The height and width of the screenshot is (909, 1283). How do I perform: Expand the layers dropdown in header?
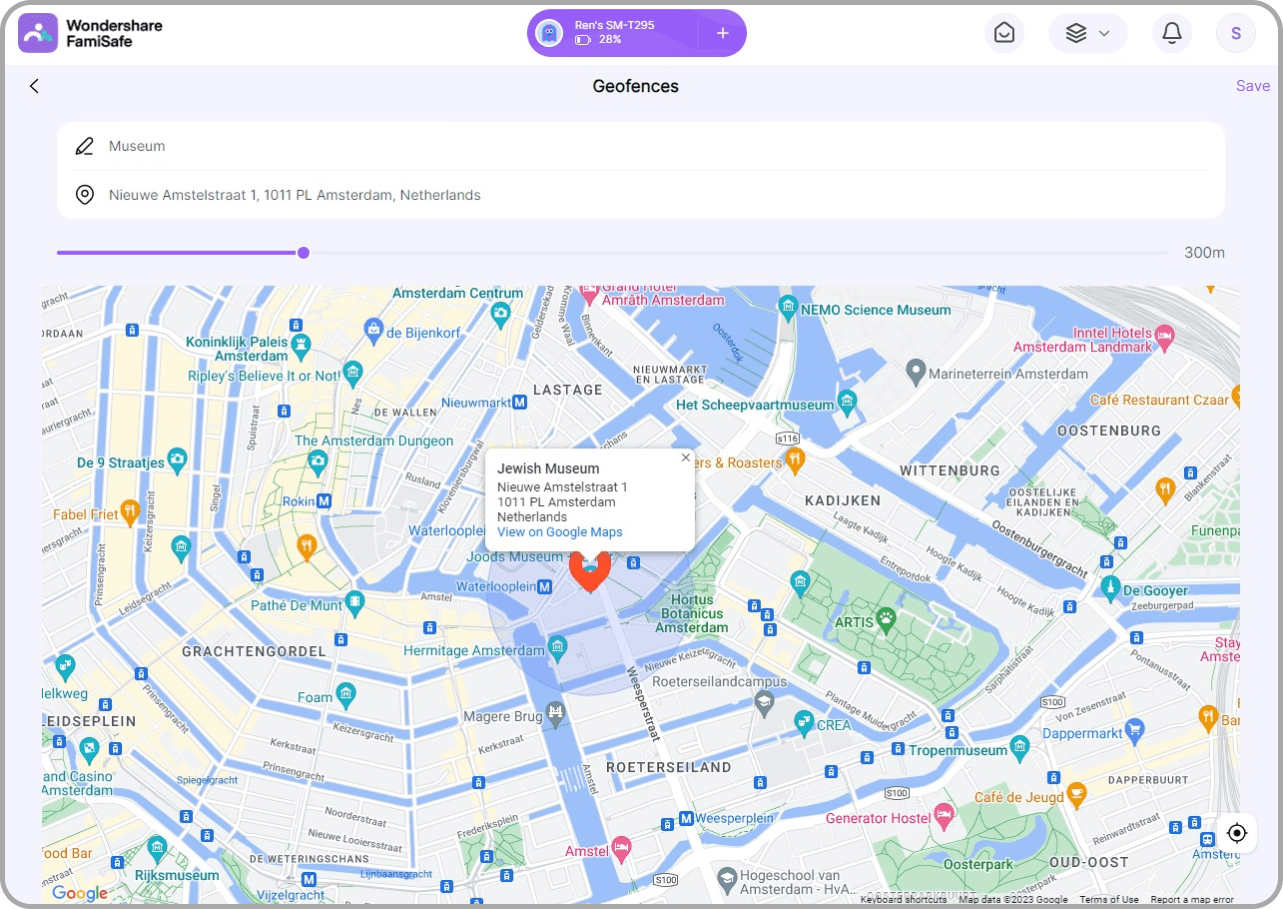(1088, 33)
